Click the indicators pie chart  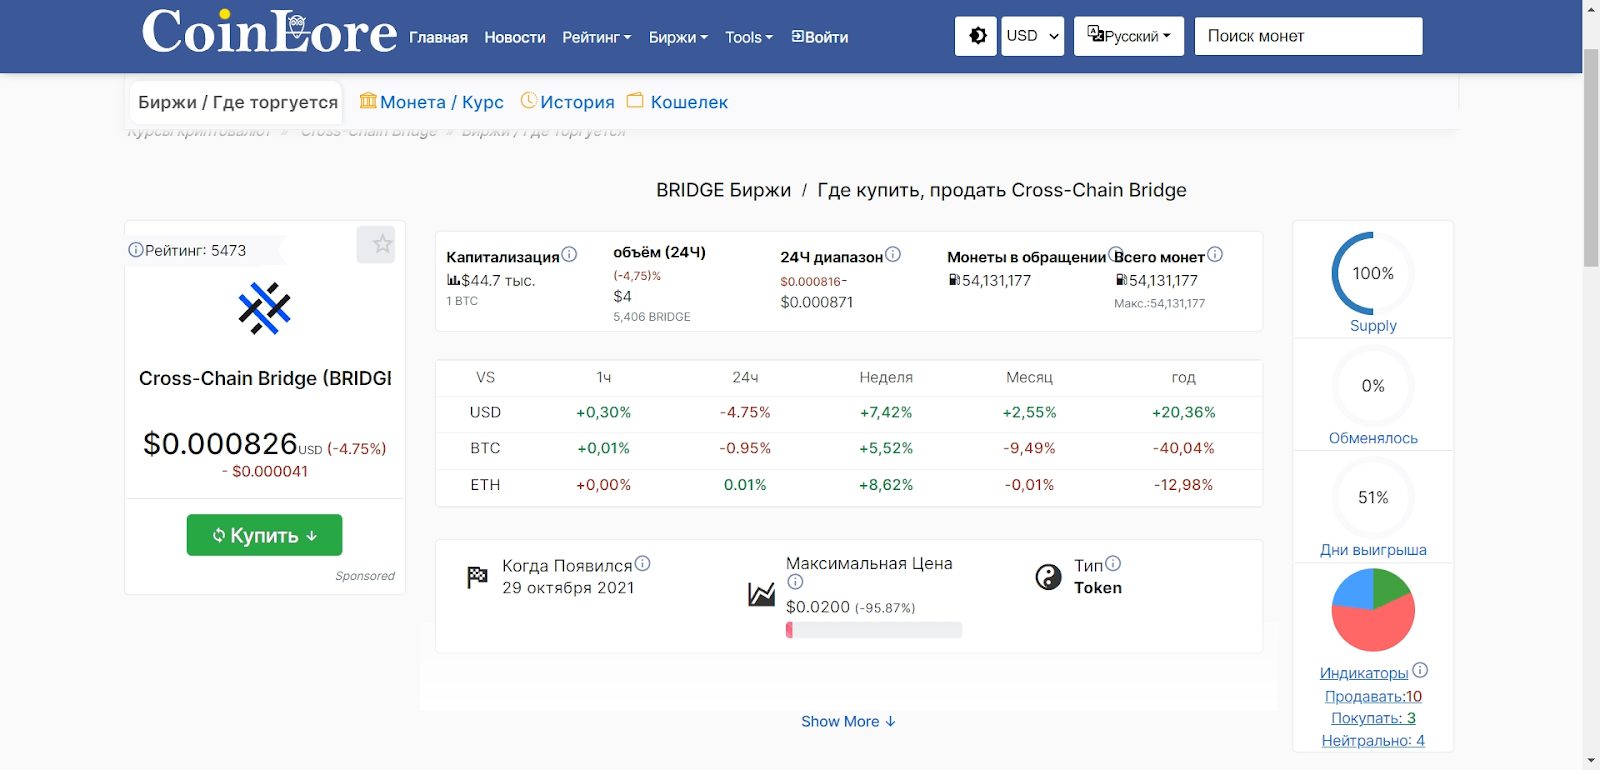point(1373,610)
